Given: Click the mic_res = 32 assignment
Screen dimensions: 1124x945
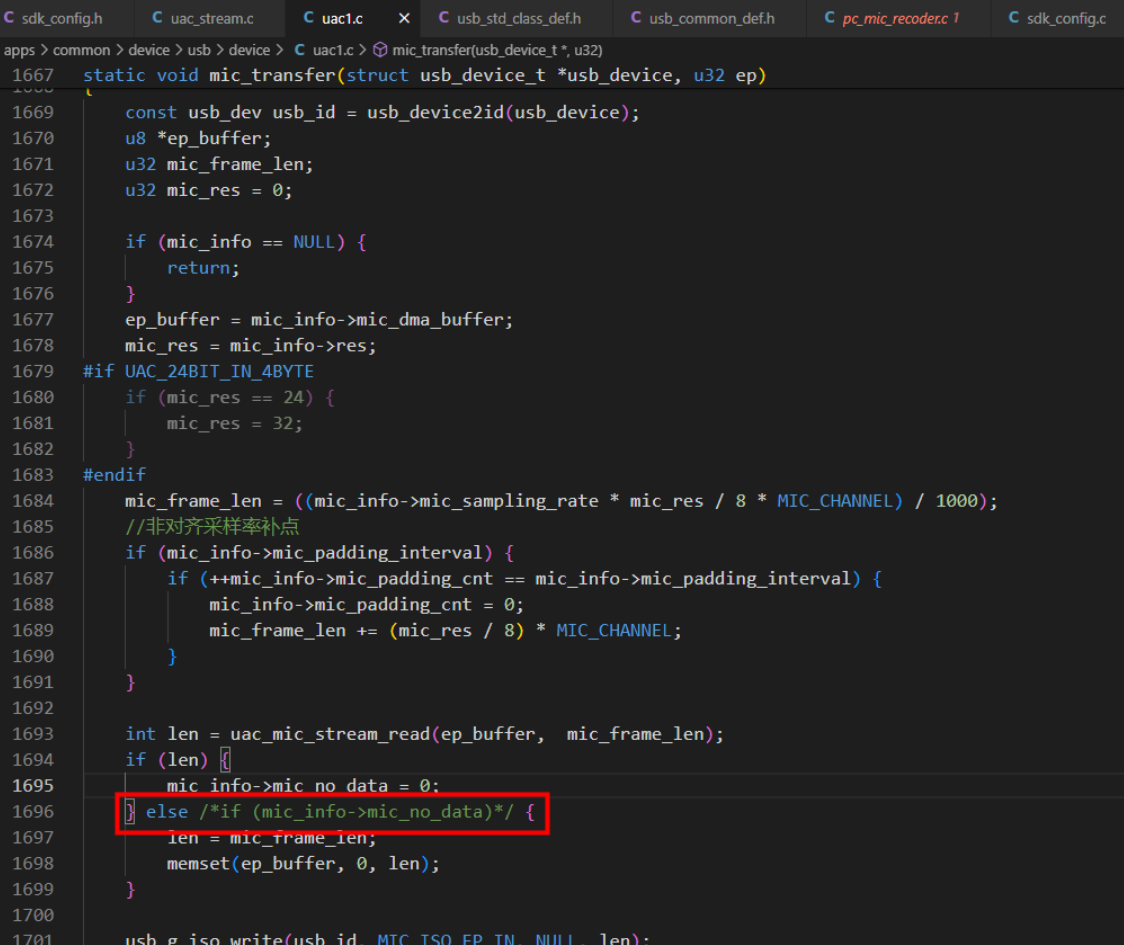Looking at the screenshot, I should point(234,423).
